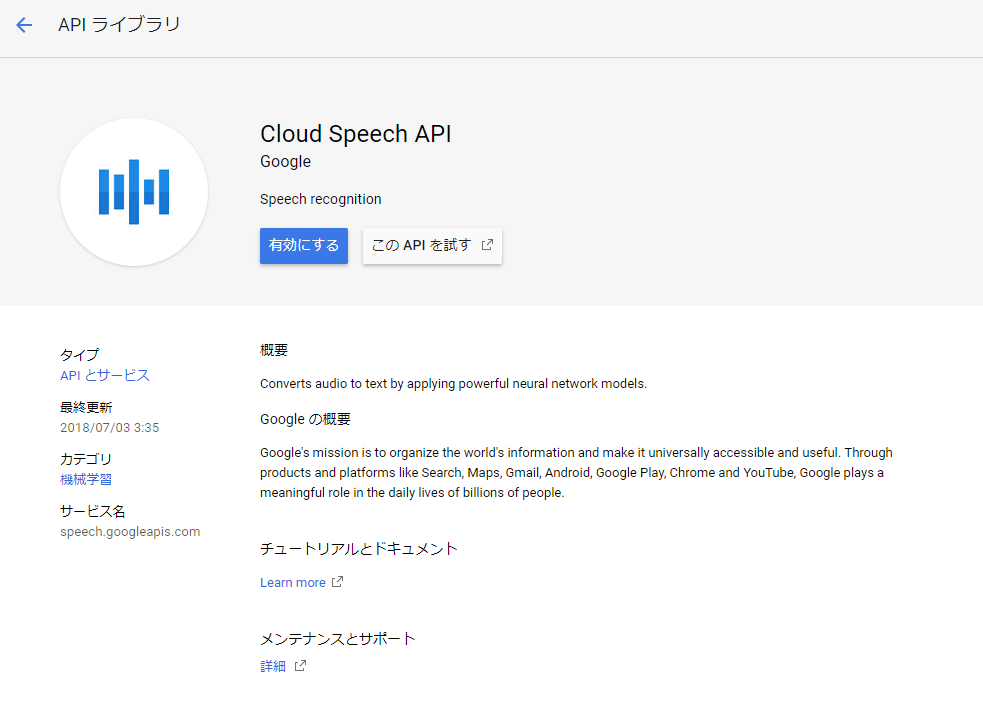This screenshot has width=983, height=714.
Task: Click external-link icon in この API を試す button
Action: (487, 245)
